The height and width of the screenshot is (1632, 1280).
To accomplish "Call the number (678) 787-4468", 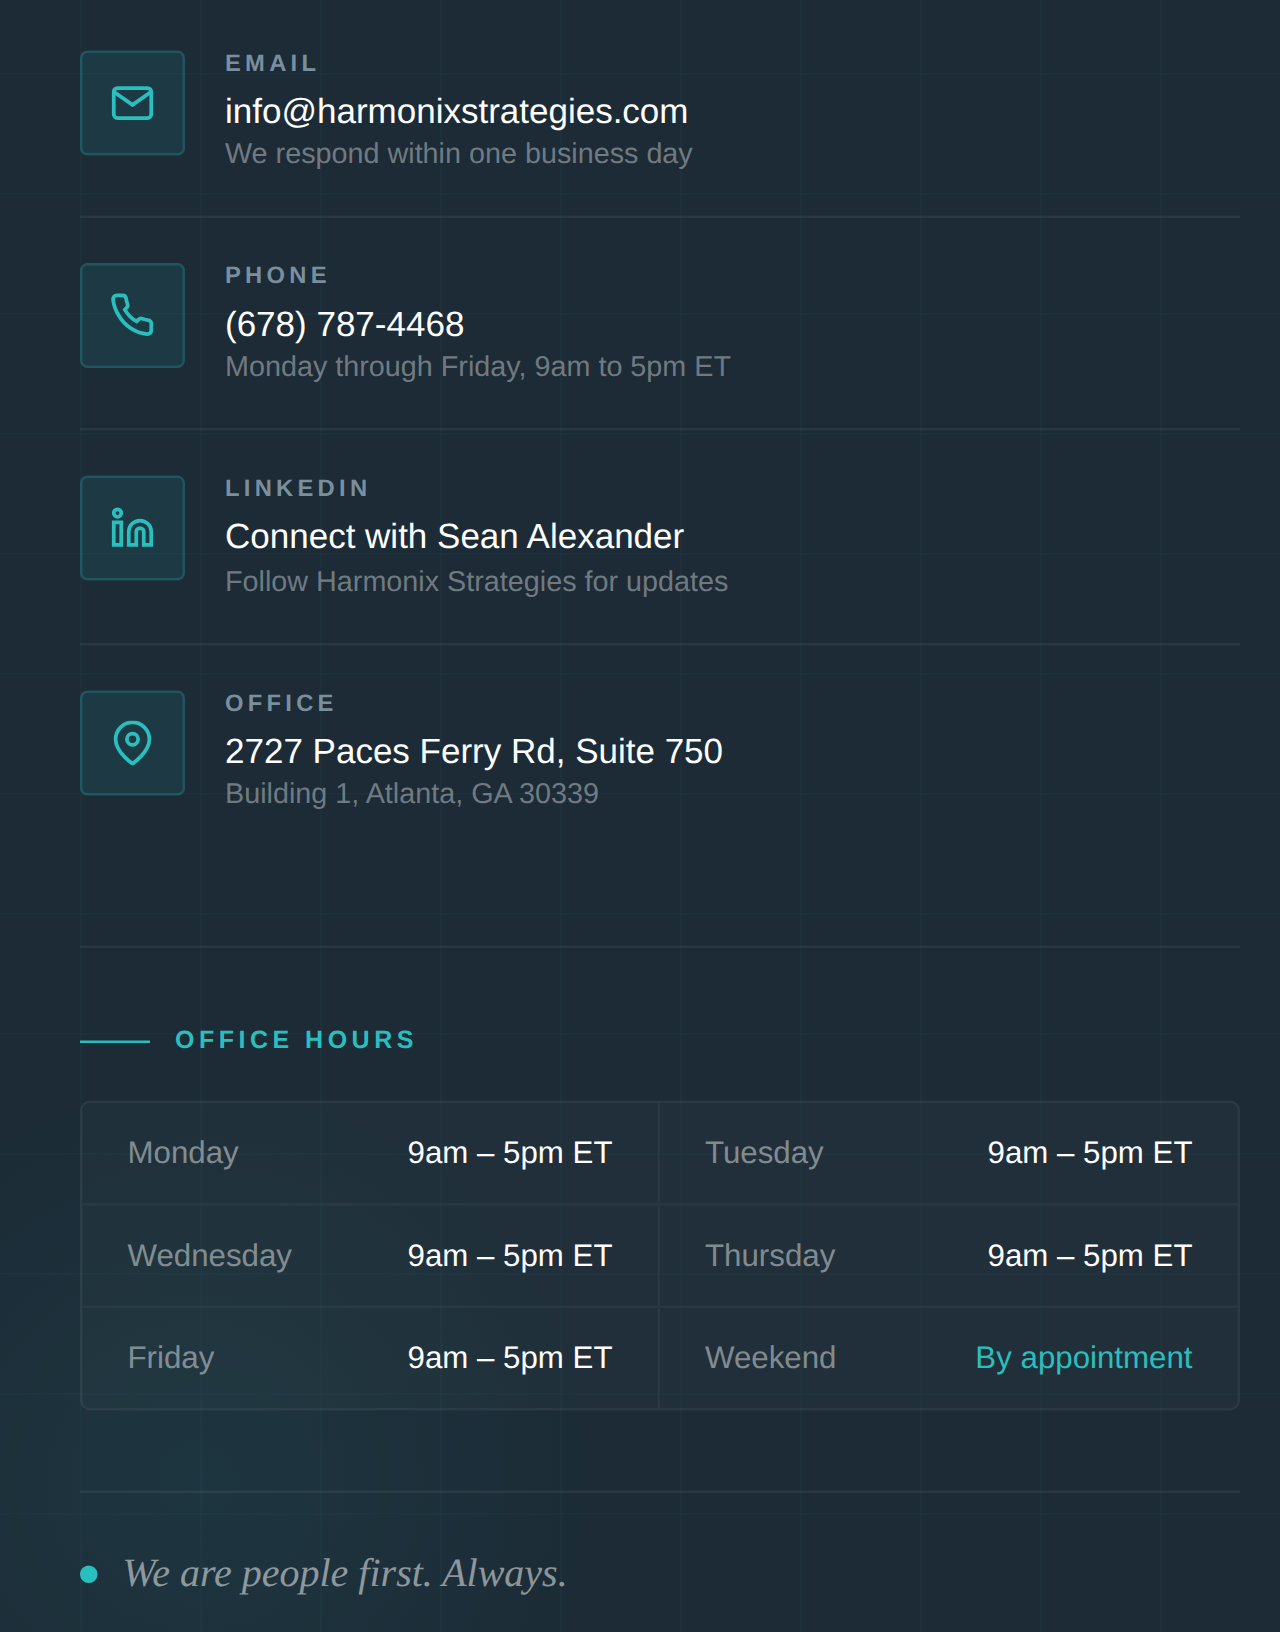I will tap(344, 324).
